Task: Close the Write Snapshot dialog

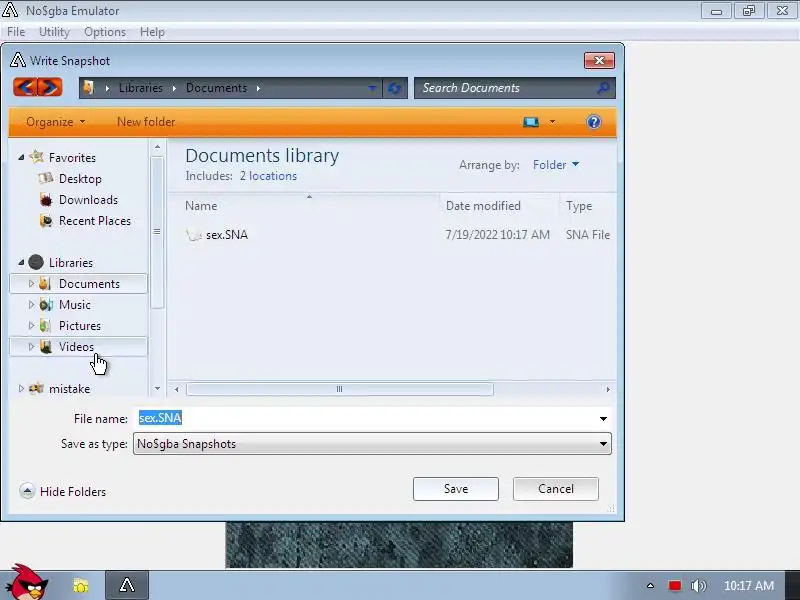Action: [599, 61]
